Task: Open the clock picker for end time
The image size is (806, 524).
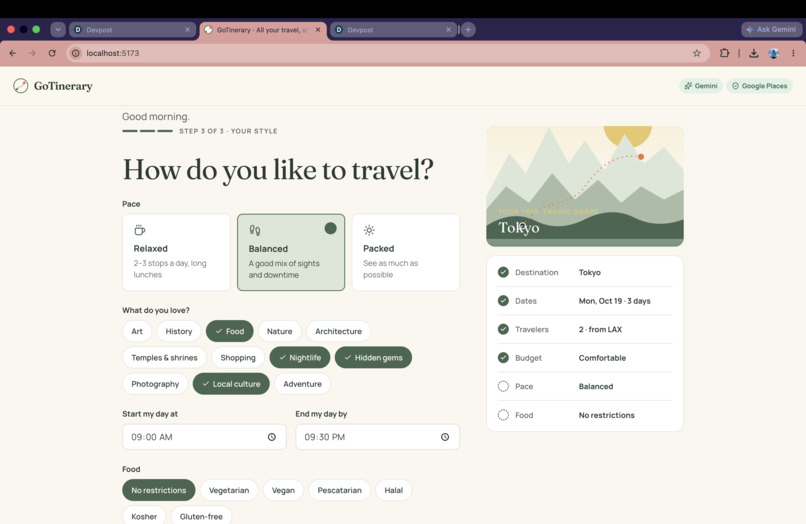Action: 445,437
